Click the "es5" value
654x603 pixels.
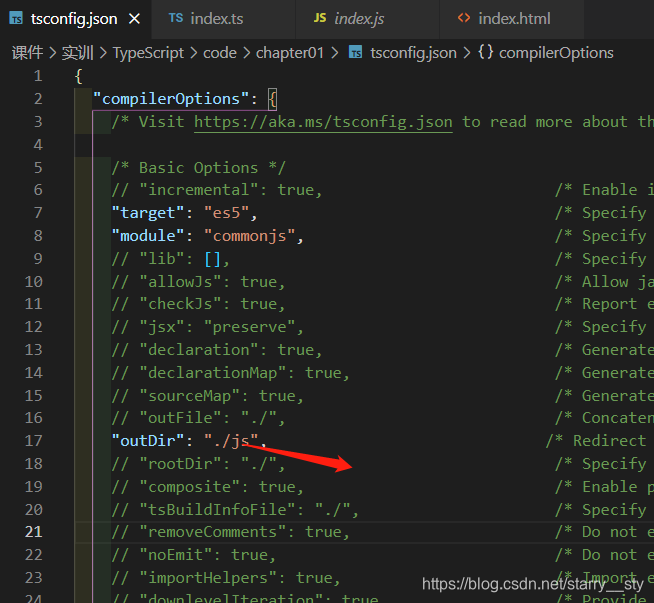(226, 213)
